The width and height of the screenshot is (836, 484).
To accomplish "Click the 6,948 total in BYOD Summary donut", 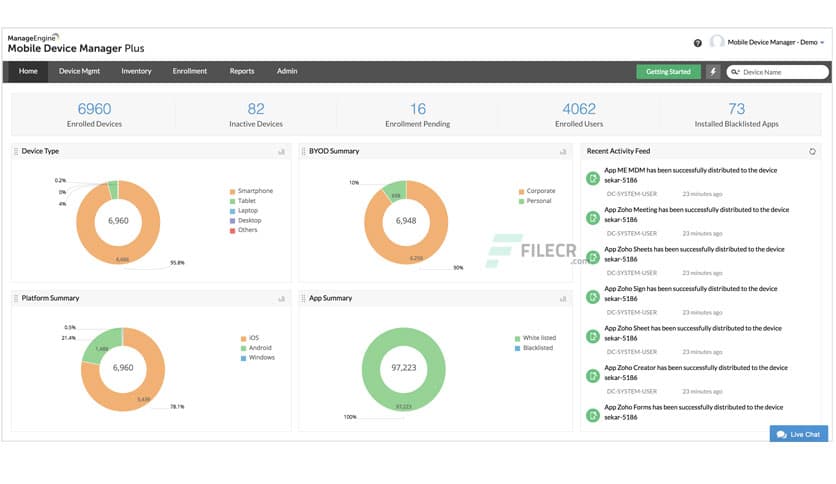I will (406, 221).
